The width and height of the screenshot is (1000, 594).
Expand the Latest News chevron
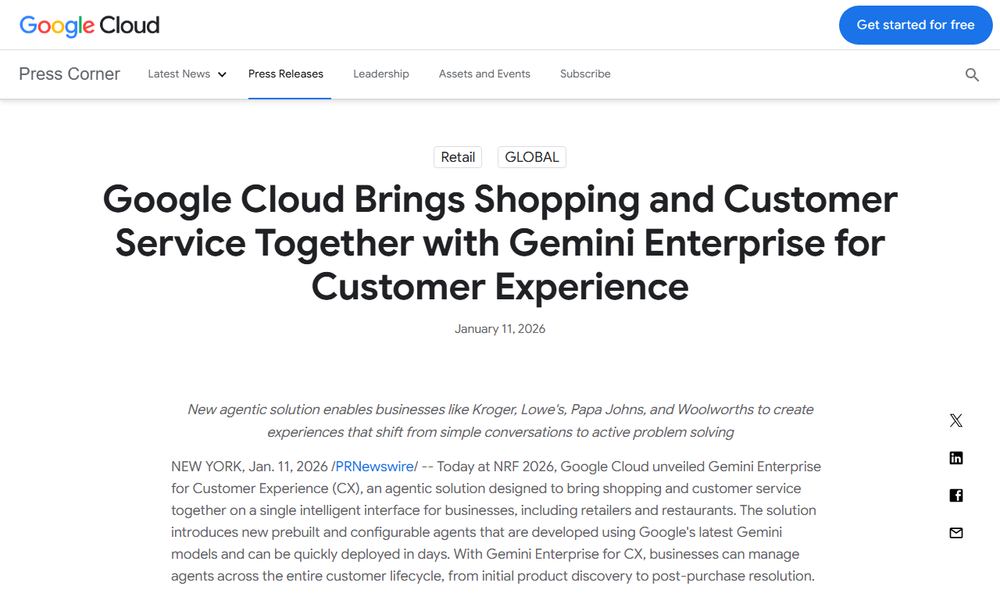[x=222, y=75]
